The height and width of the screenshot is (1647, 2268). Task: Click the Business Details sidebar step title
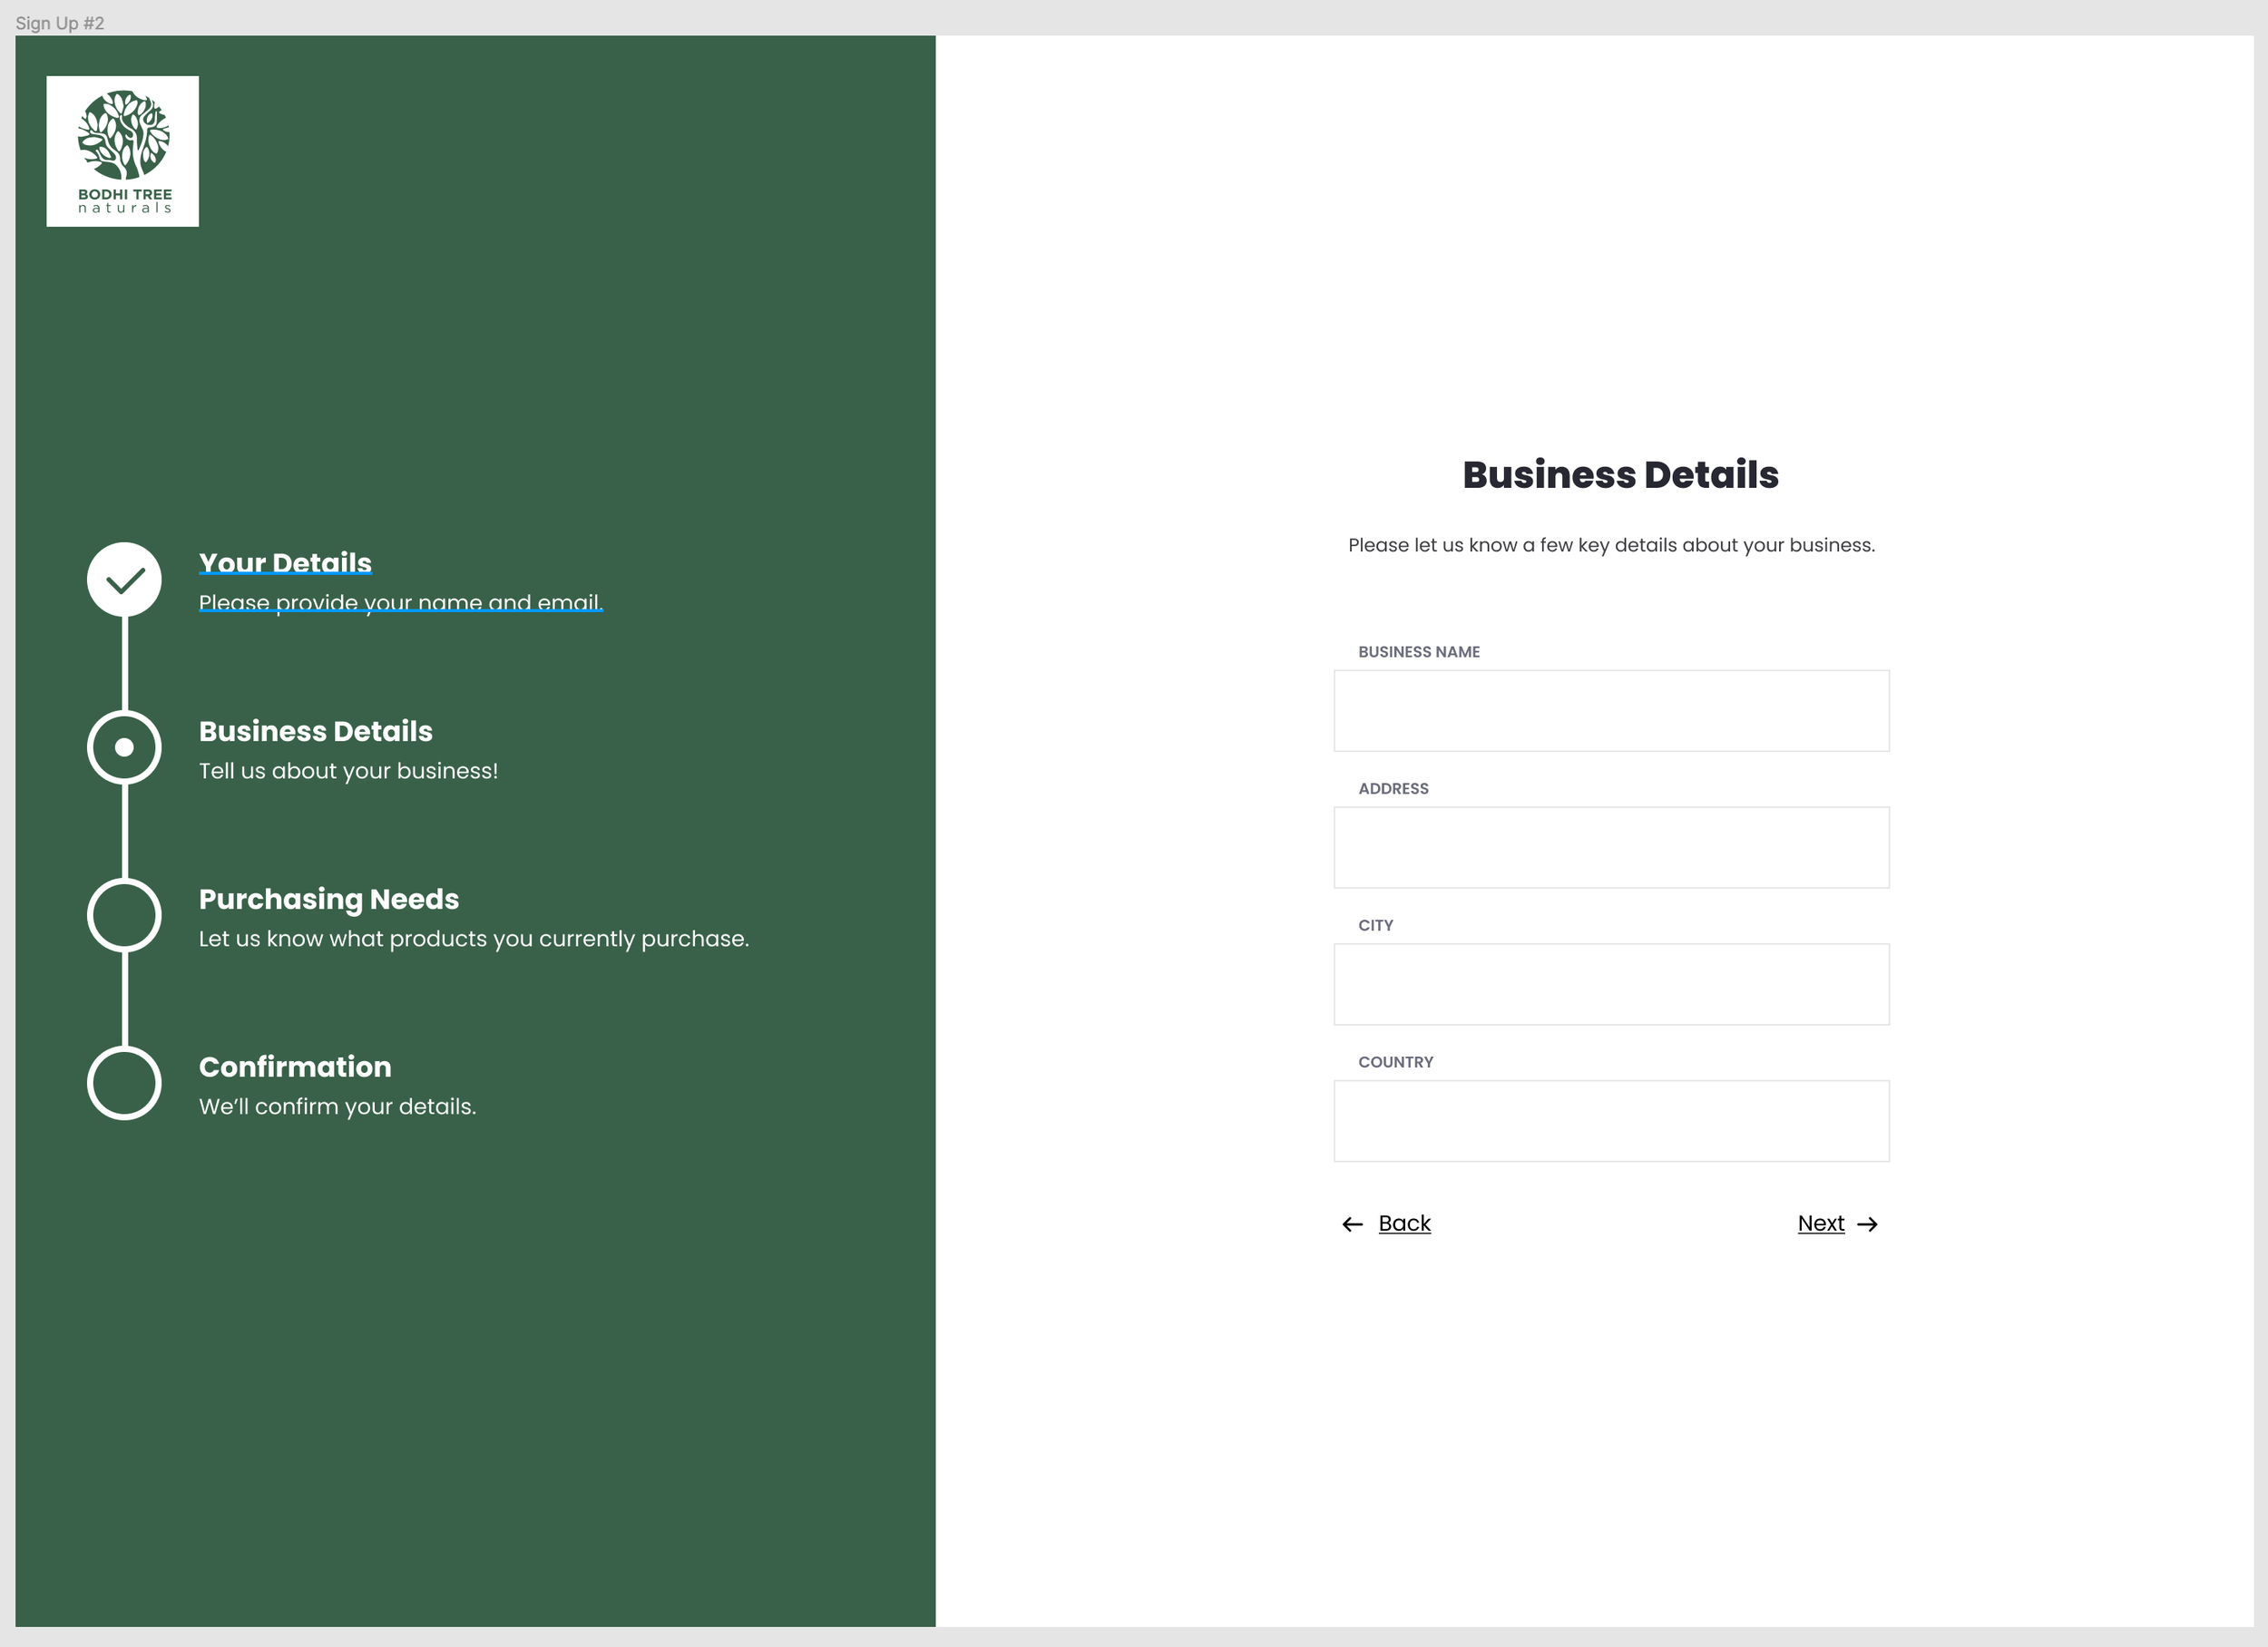316,731
